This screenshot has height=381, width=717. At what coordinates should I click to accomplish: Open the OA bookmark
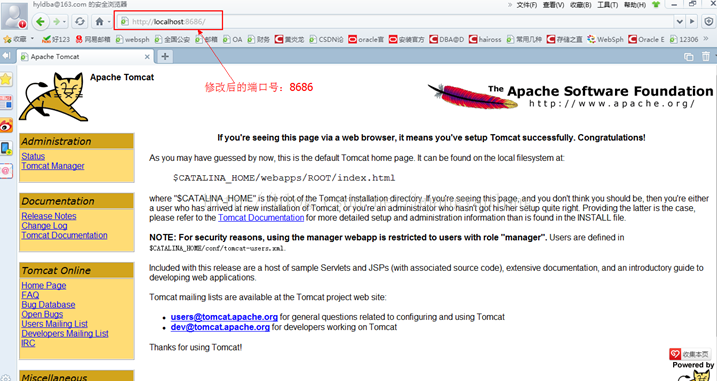tap(233, 39)
